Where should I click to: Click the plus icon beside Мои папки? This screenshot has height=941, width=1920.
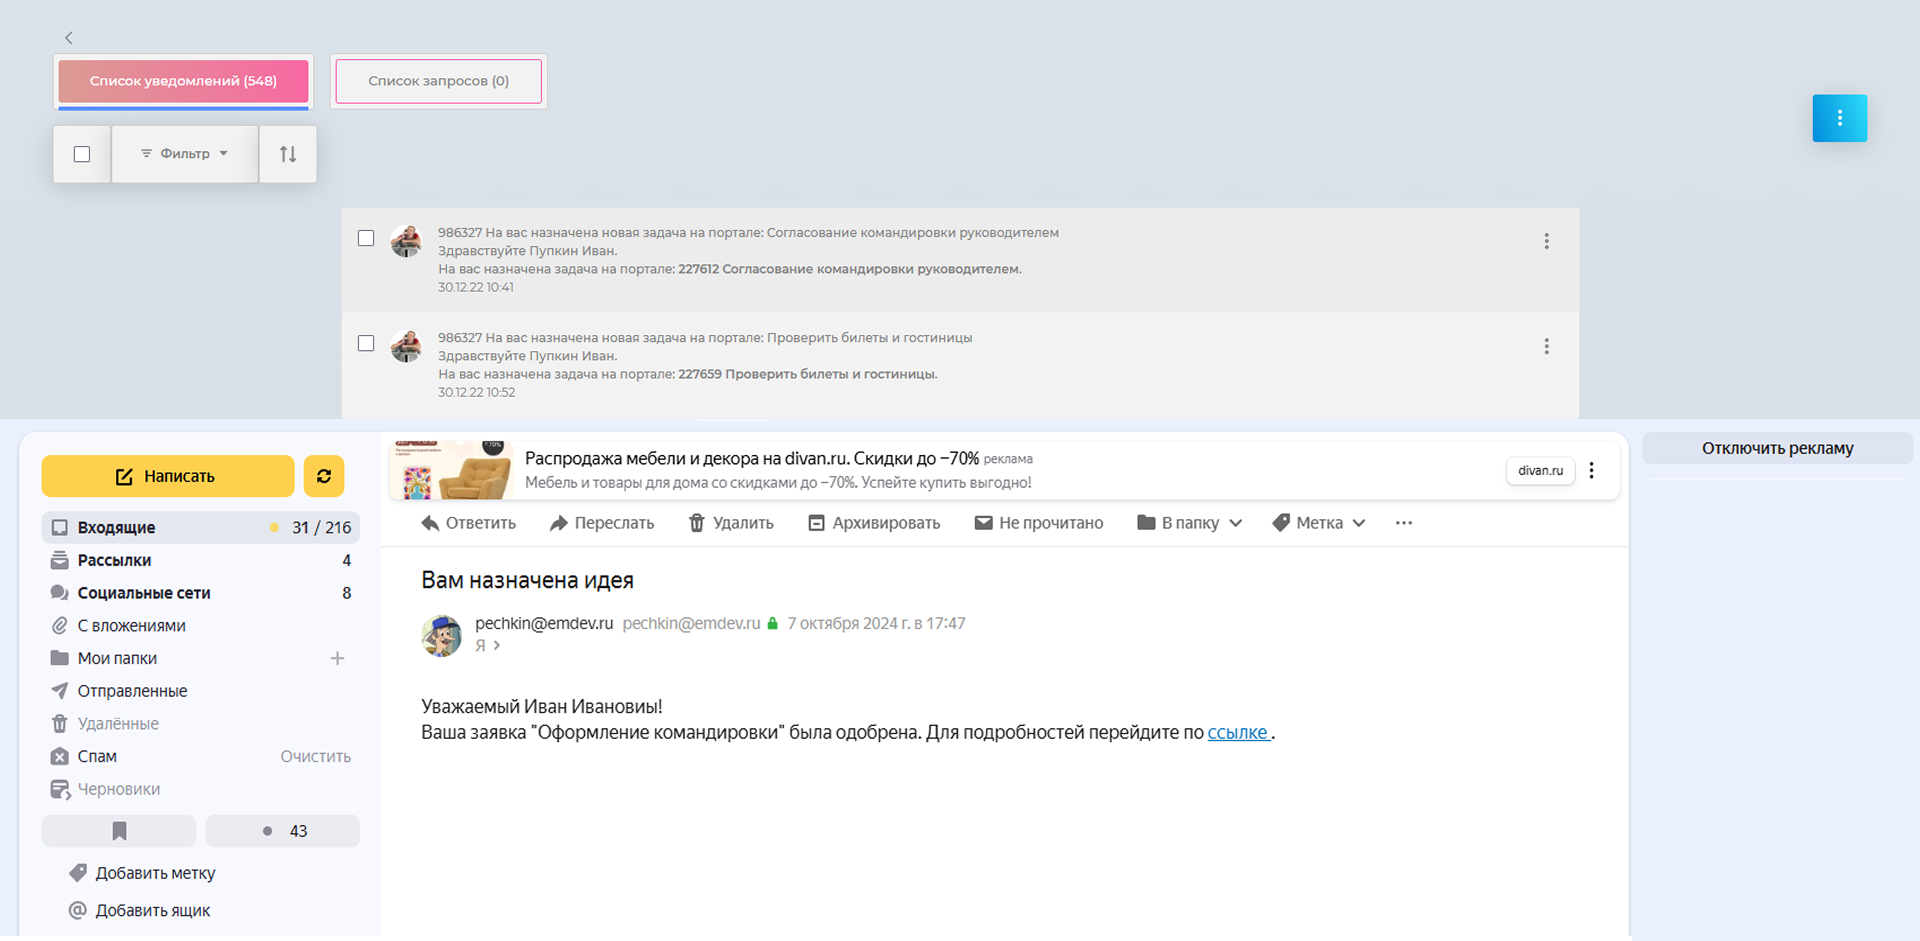(x=337, y=658)
